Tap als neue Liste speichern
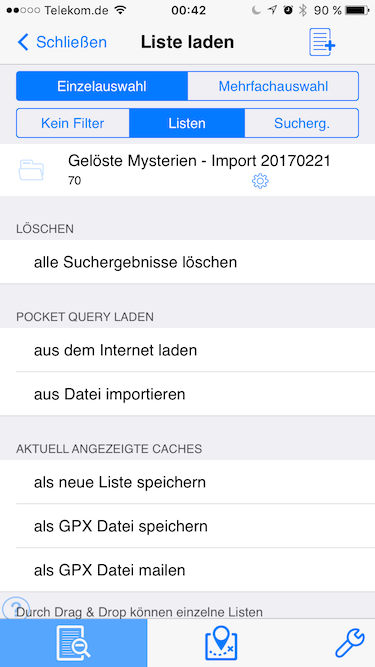The image size is (375, 667). click(188, 482)
